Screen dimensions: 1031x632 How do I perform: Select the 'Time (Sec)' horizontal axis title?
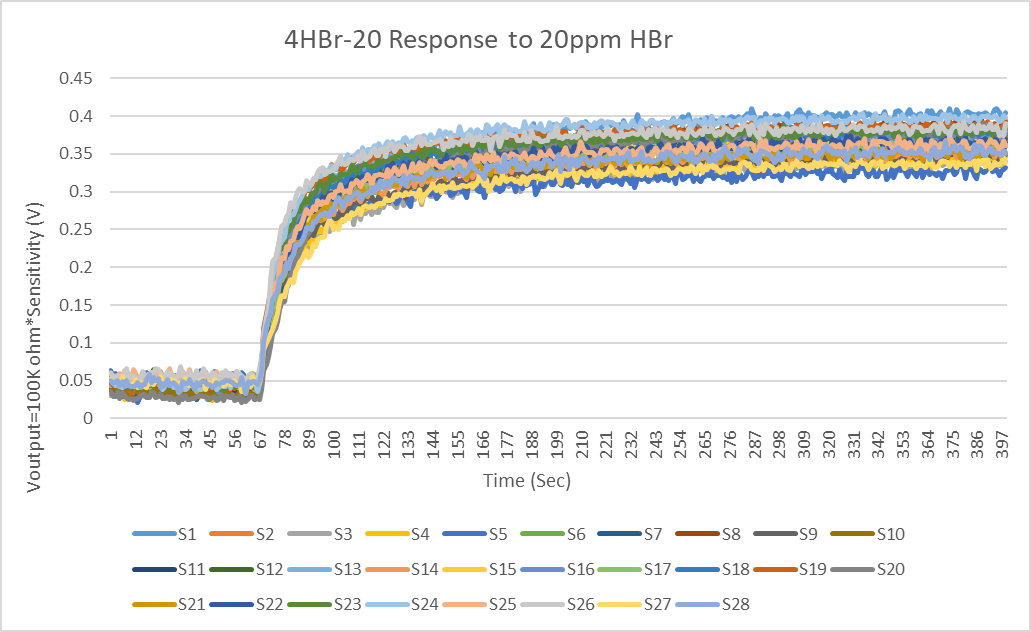click(x=526, y=481)
